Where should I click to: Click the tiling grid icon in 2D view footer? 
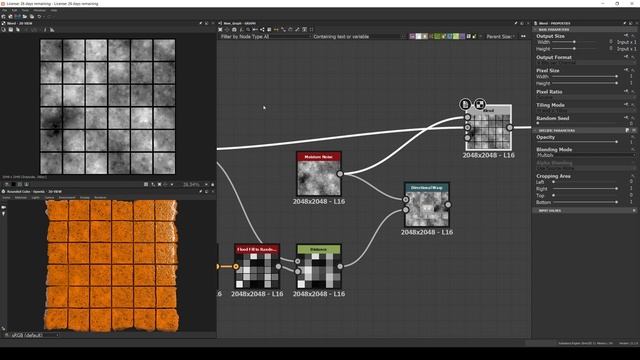tap(146, 184)
